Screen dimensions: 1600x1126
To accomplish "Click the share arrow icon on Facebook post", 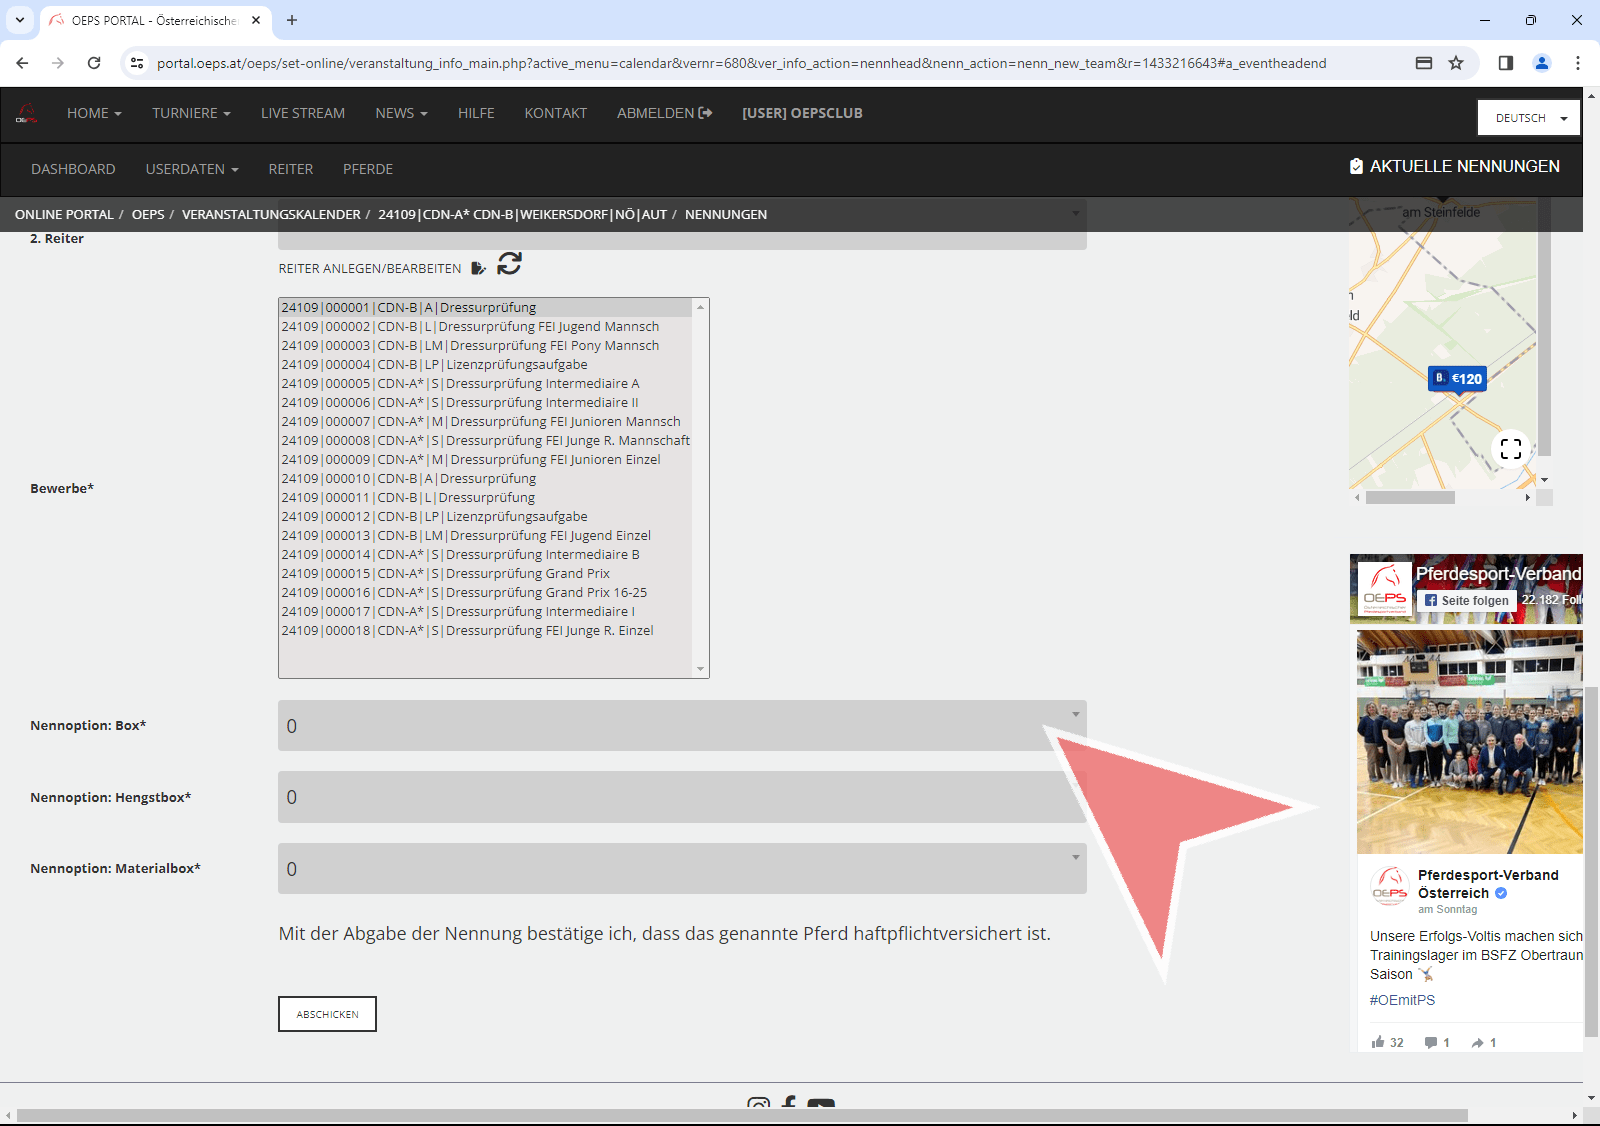I will tap(1478, 1042).
